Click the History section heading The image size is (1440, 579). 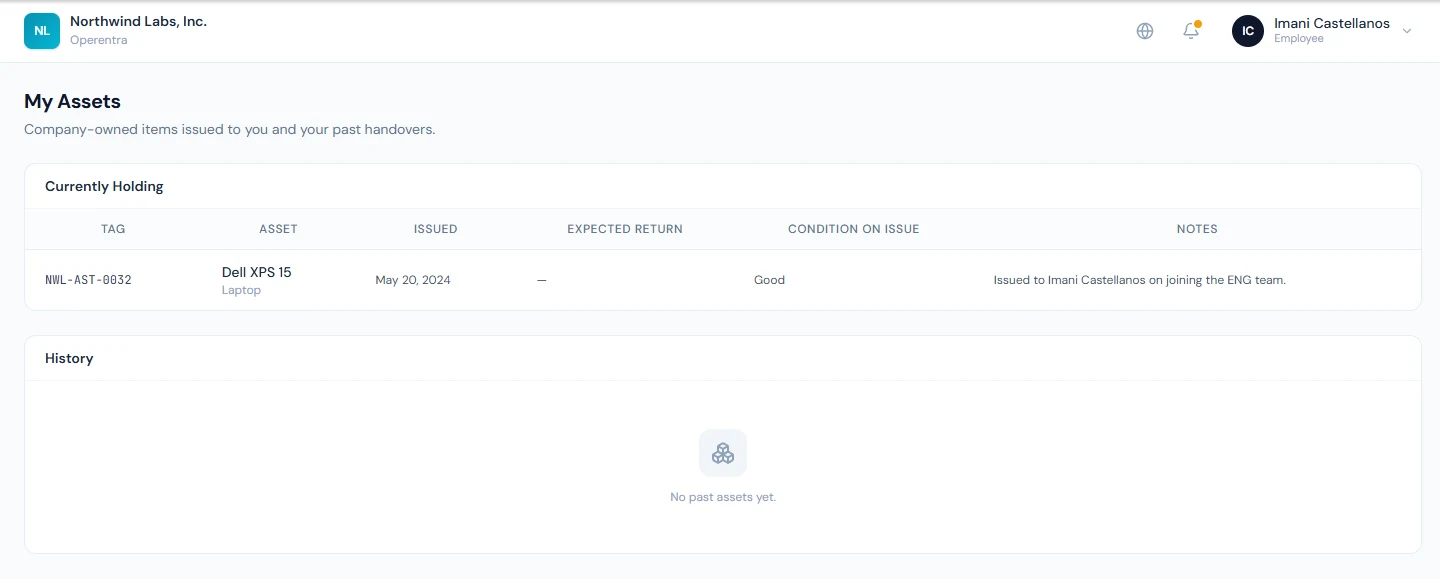pyautogui.click(x=69, y=358)
